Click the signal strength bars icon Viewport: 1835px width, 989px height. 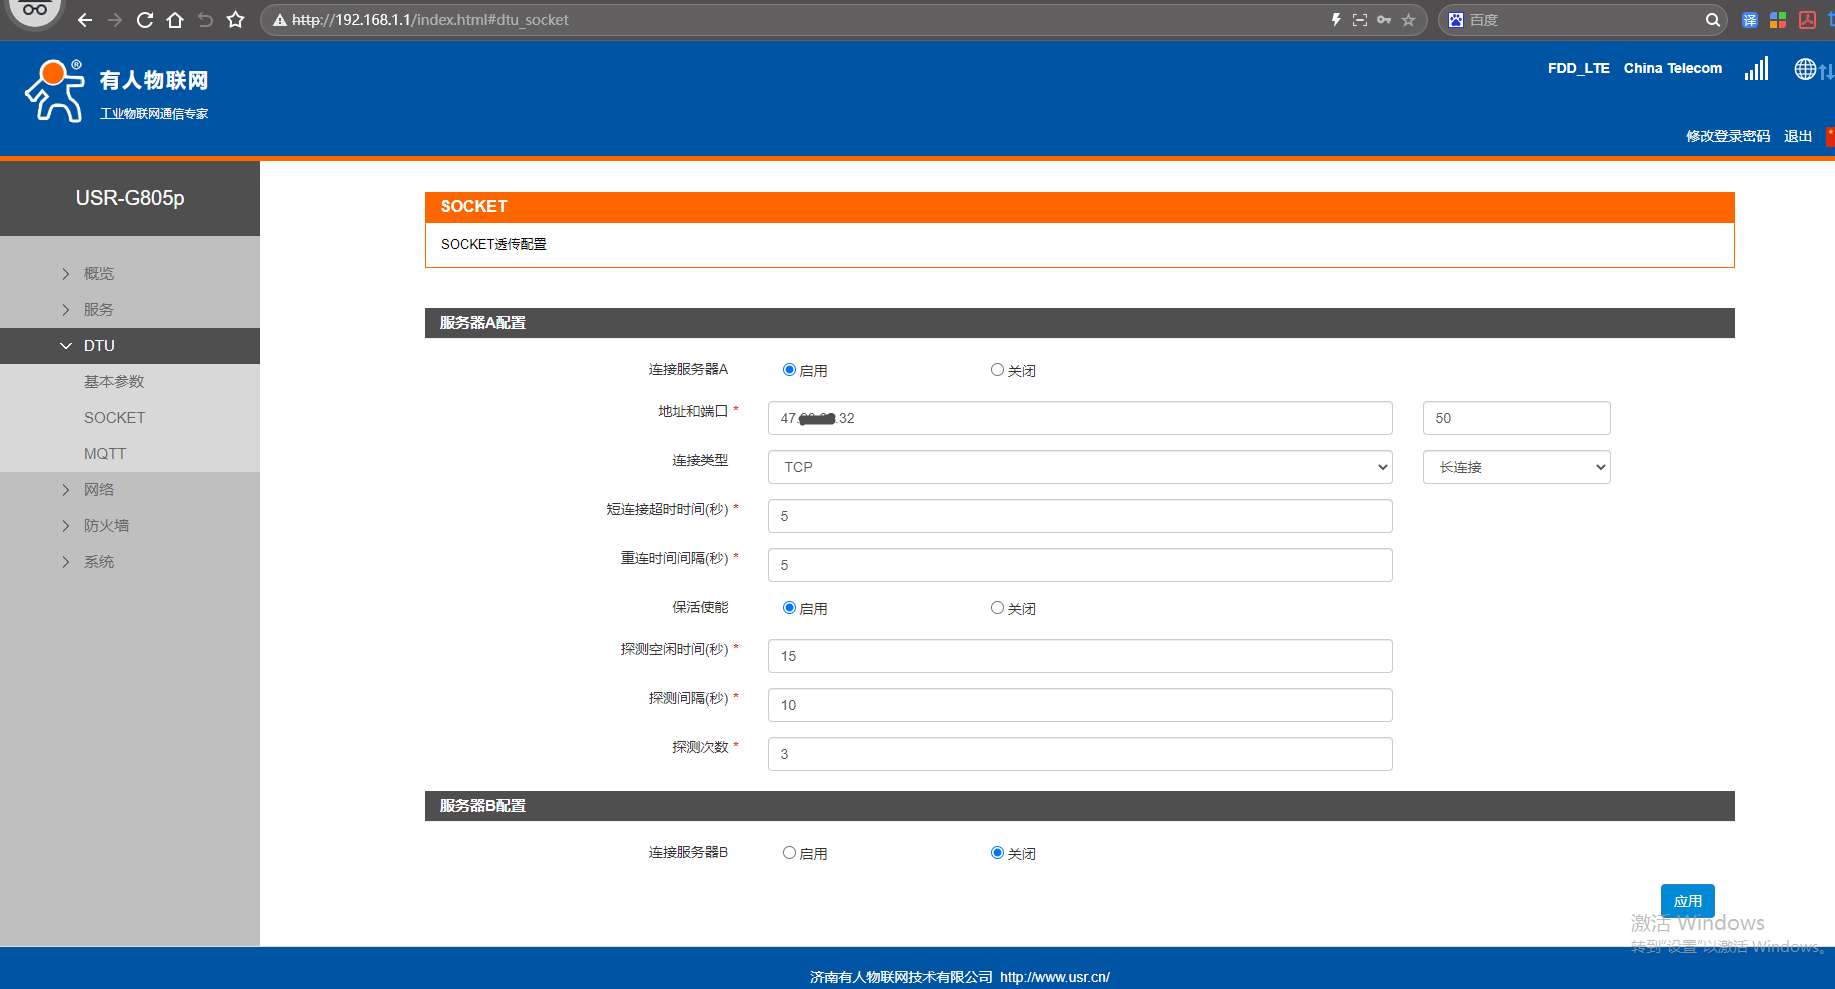tap(1756, 69)
